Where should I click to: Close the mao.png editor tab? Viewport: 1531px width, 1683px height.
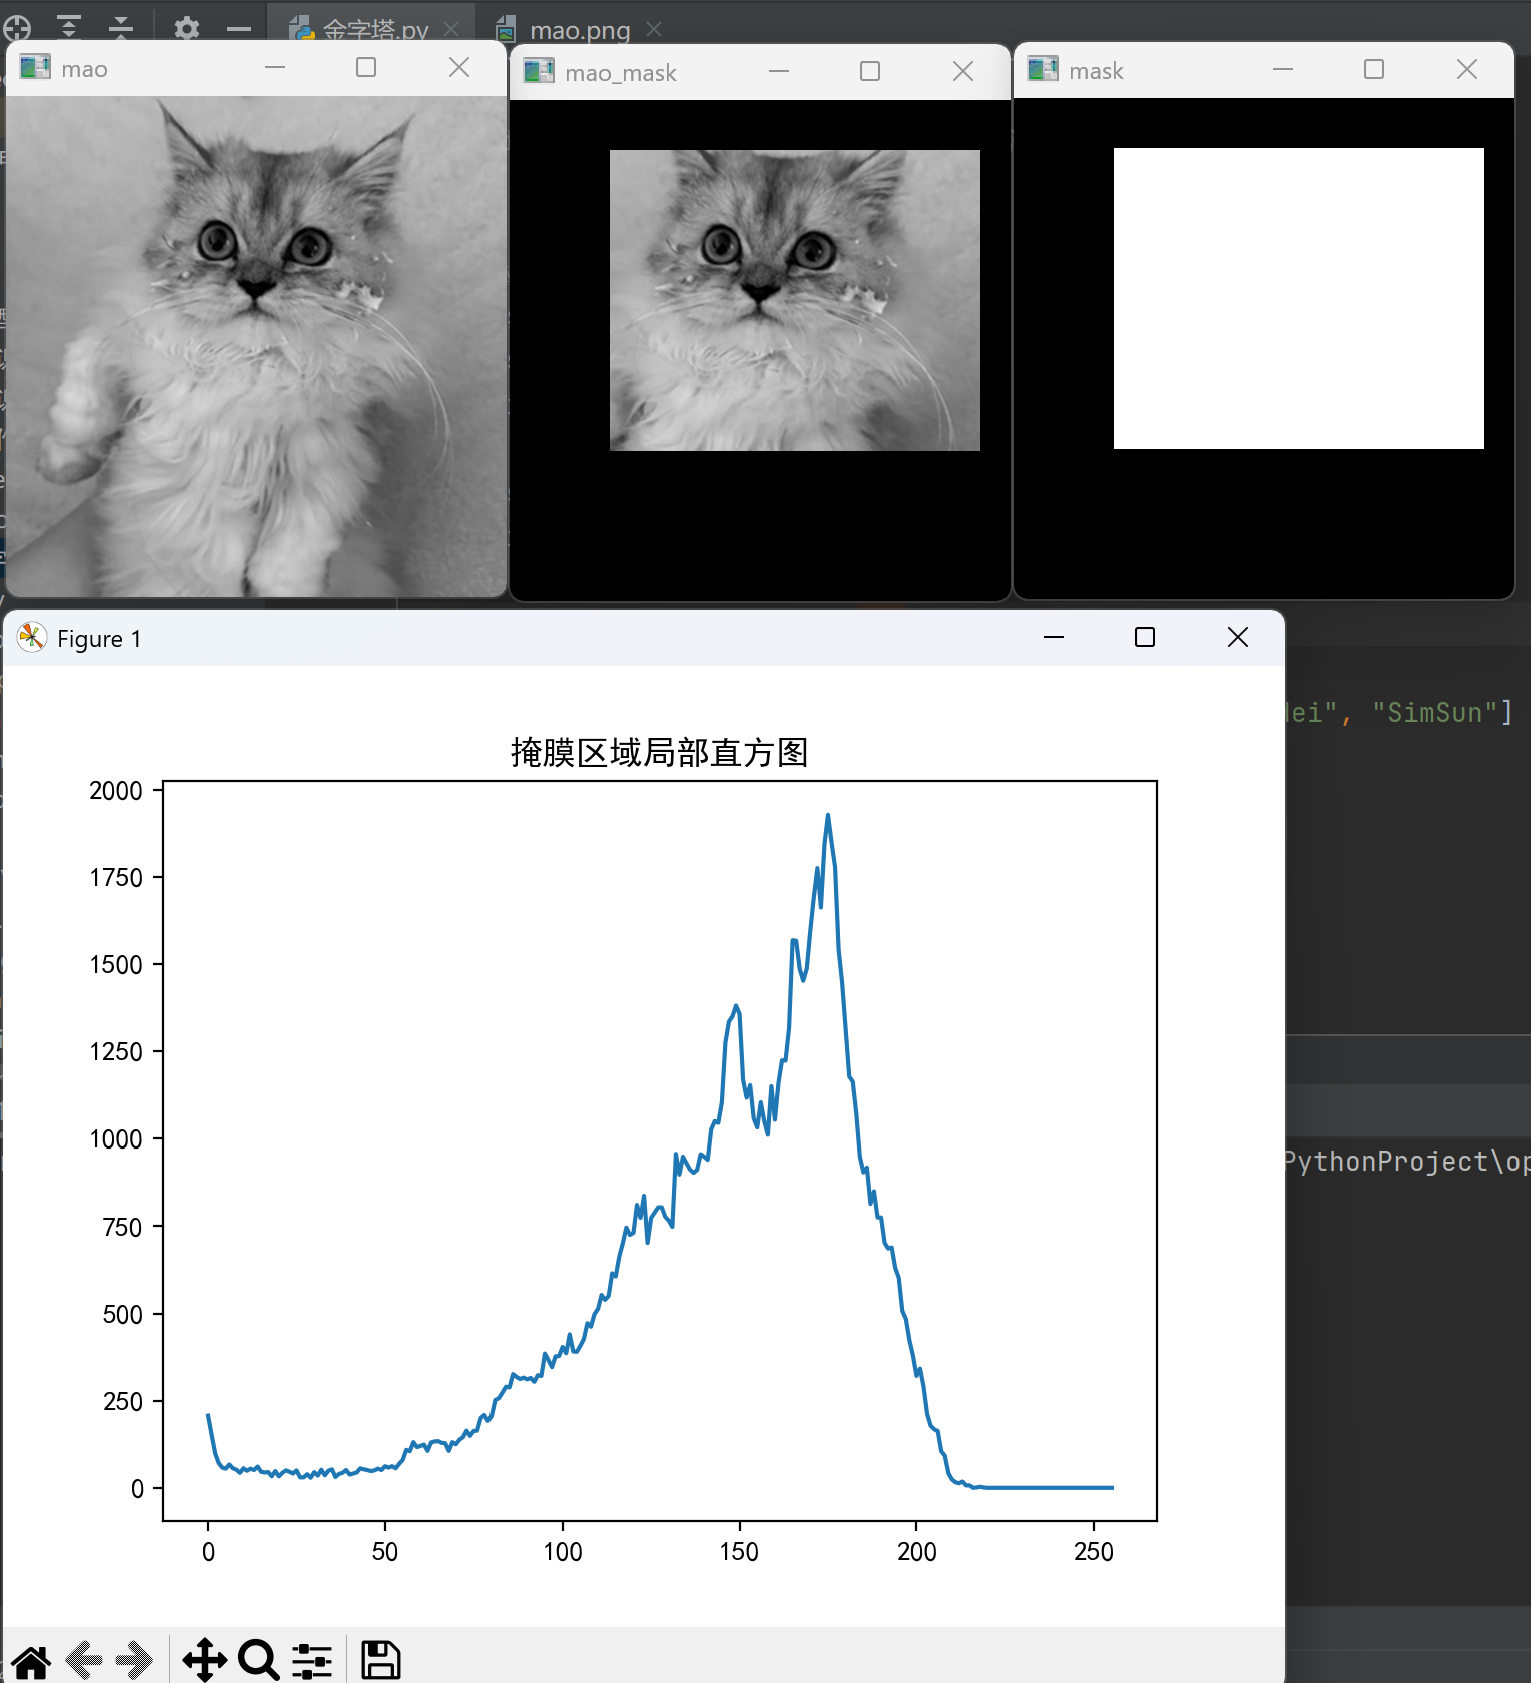tap(654, 29)
